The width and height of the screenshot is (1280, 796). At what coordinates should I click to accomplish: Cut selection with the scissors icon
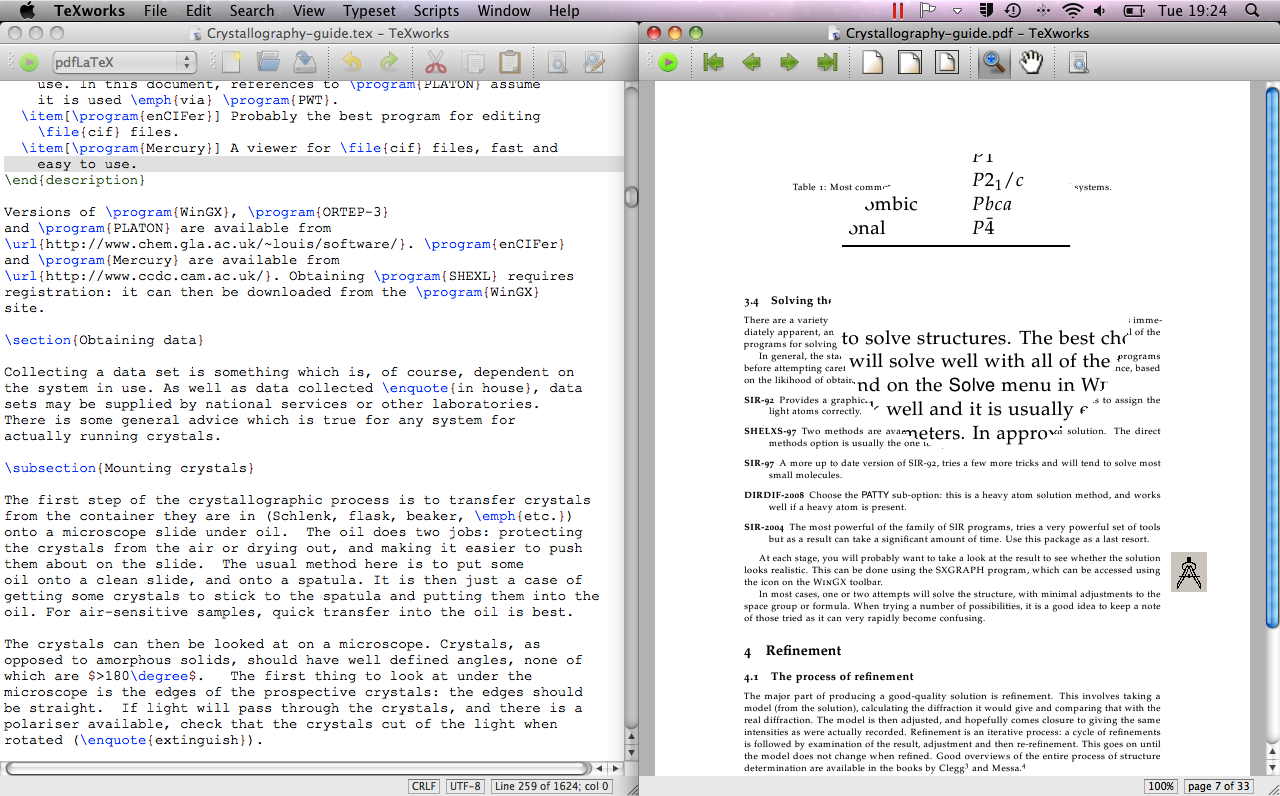(x=435, y=63)
